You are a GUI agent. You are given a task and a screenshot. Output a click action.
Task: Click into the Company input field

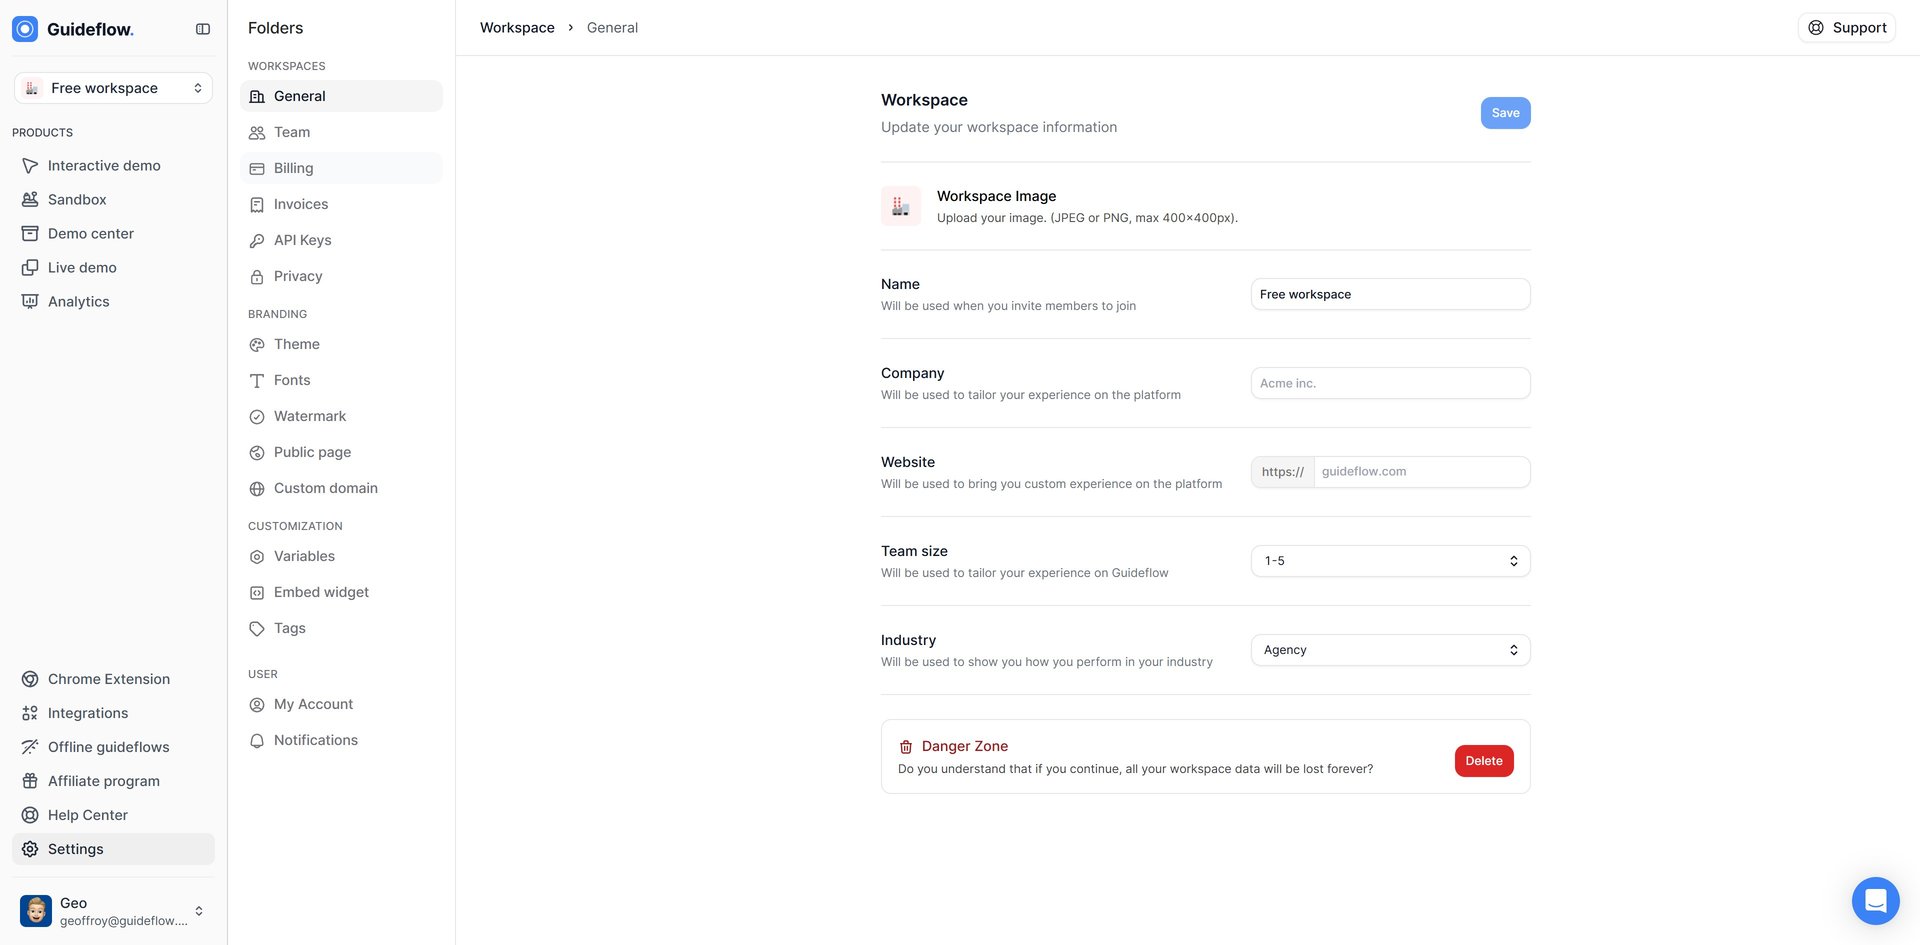click(x=1390, y=383)
